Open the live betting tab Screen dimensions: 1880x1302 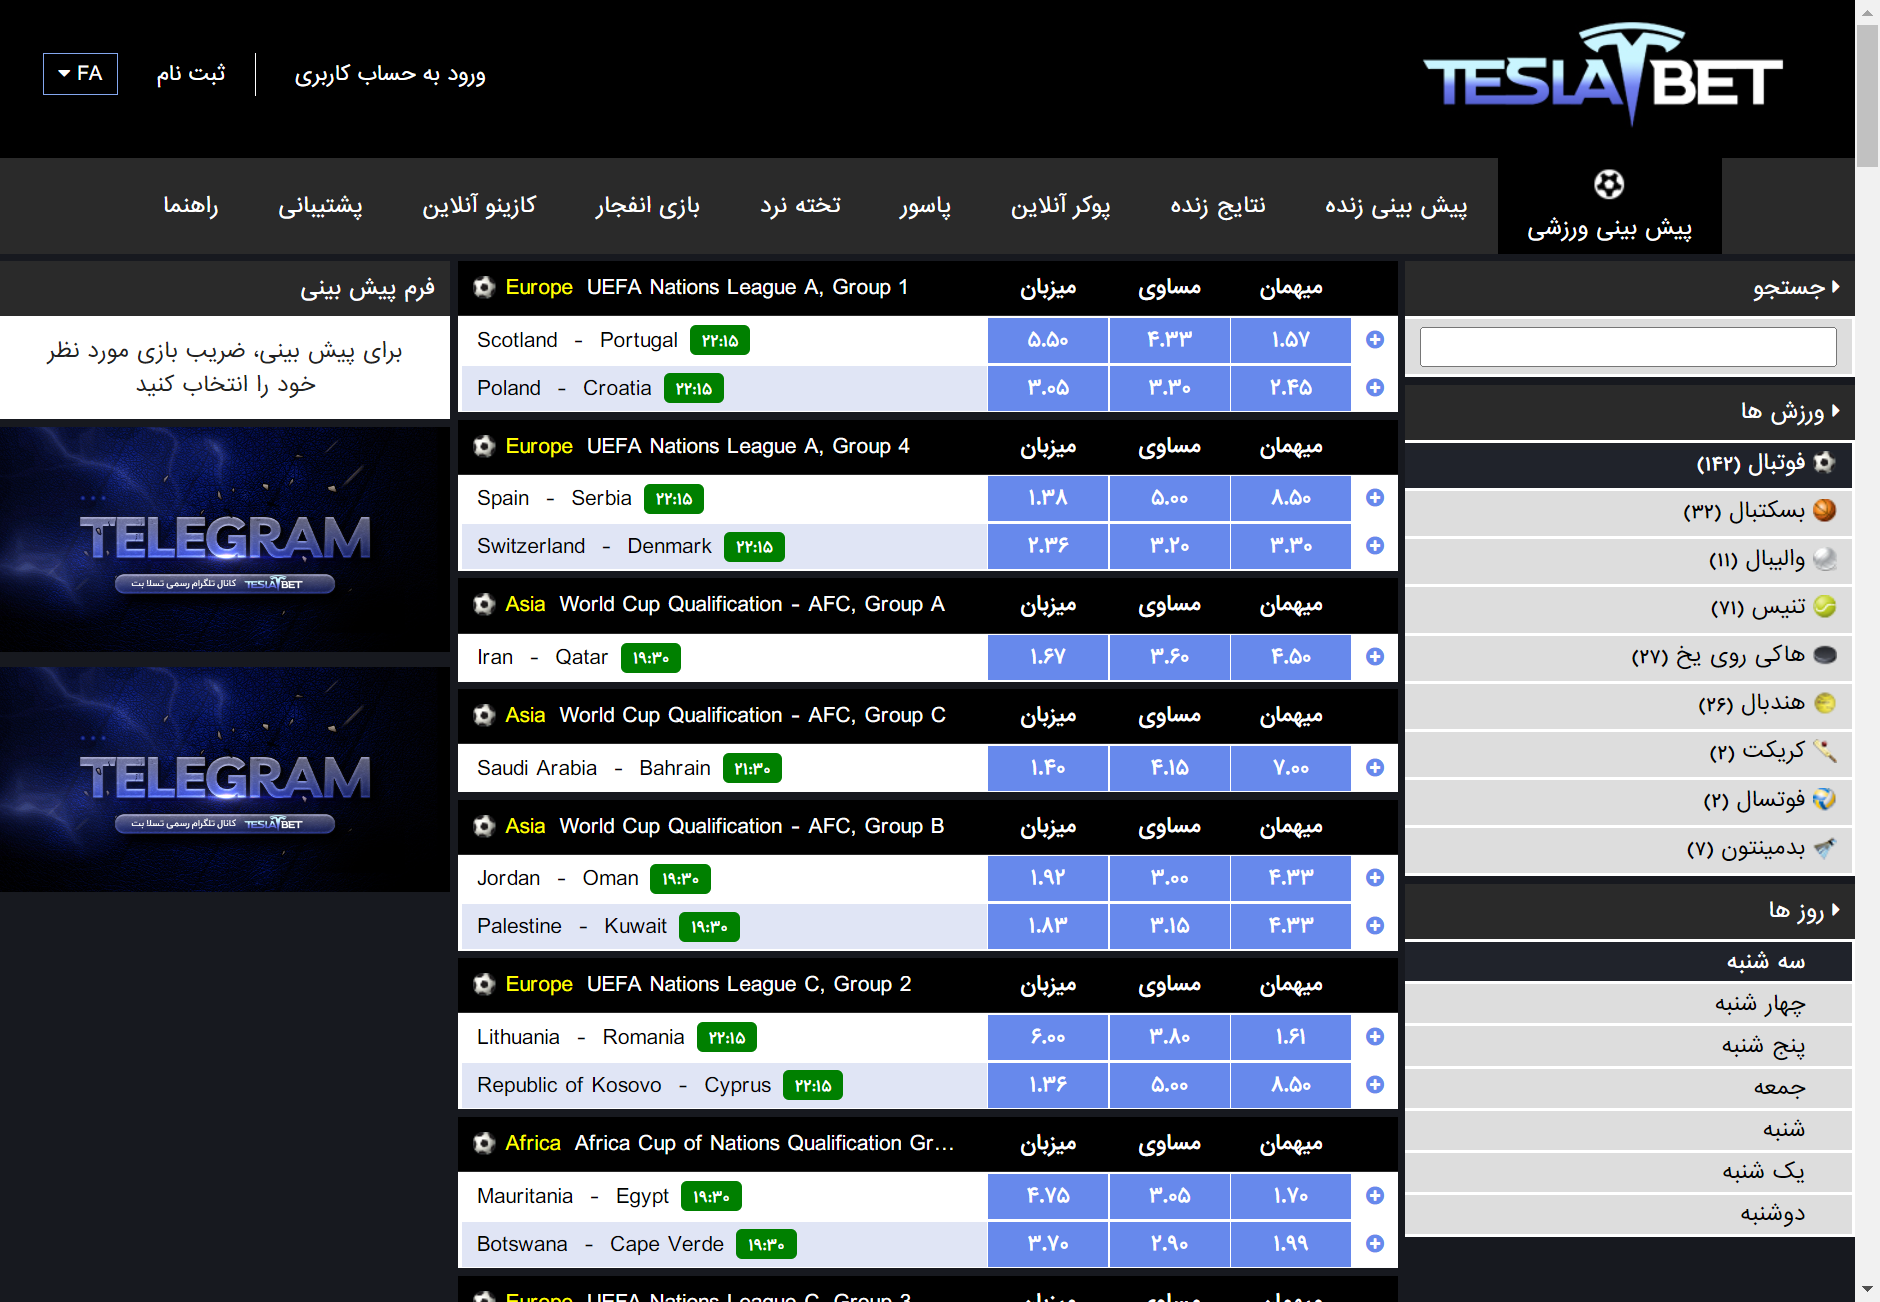coord(1396,206)
